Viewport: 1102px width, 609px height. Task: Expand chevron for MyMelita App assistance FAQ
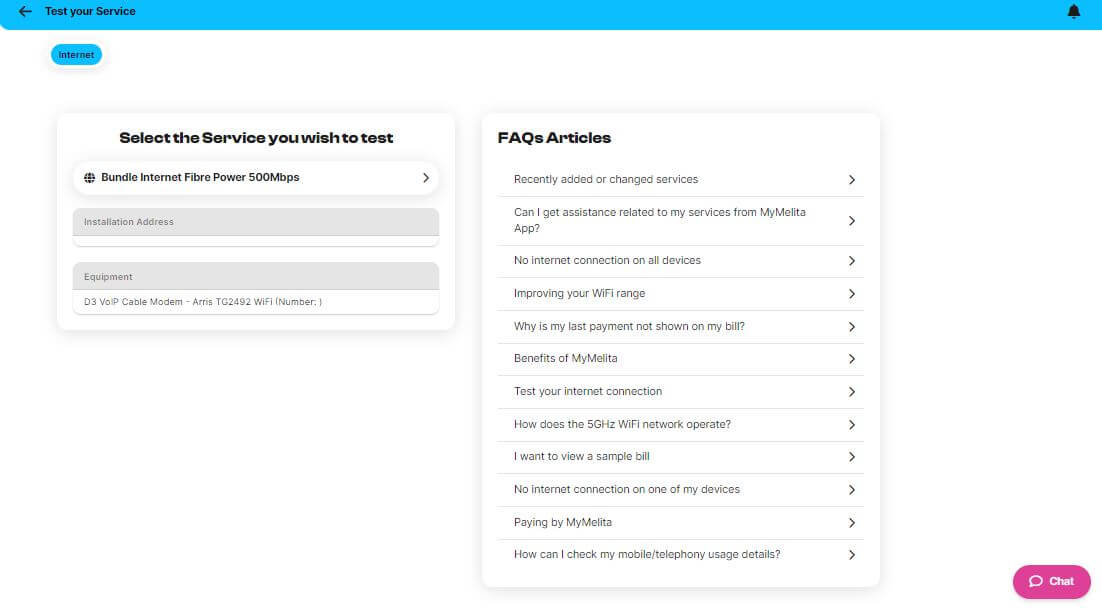tap(851, 221)
